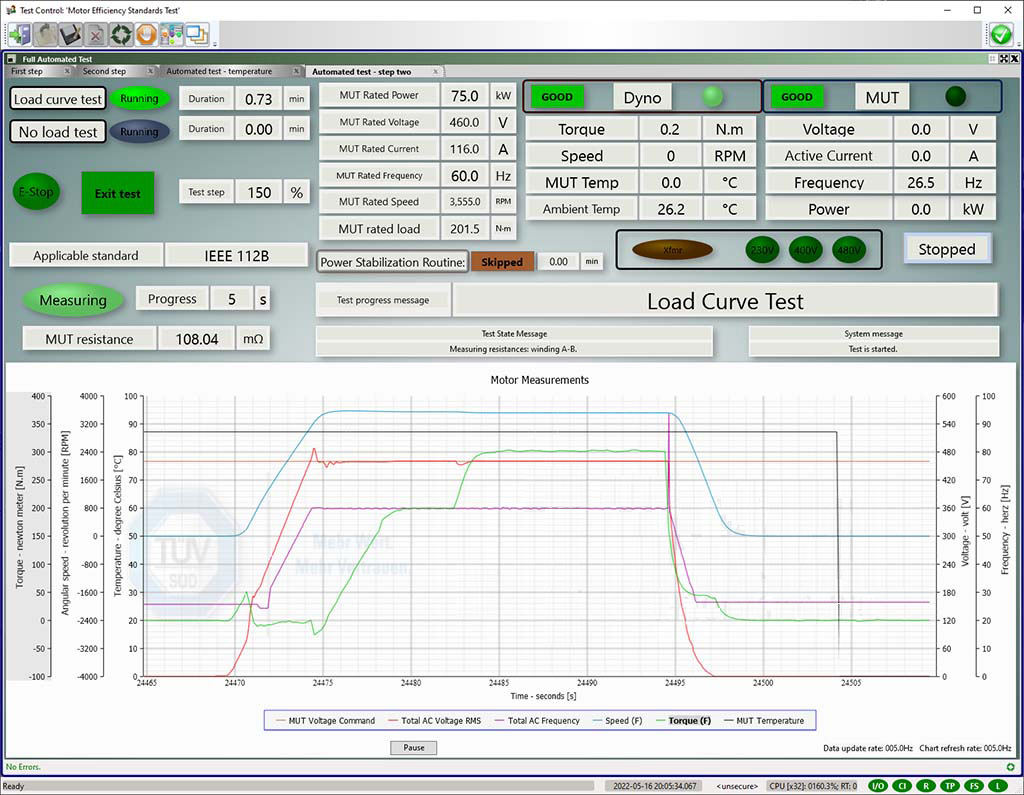Toggle the 400V voltage indicator
1024x795 pixels.
(x=806, y=250)
